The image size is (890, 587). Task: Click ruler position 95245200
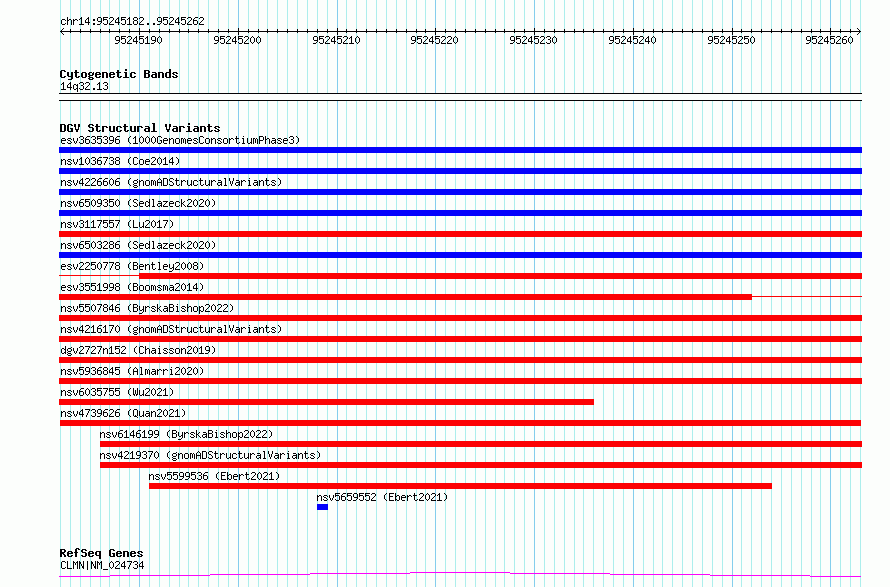pos(237,40)
